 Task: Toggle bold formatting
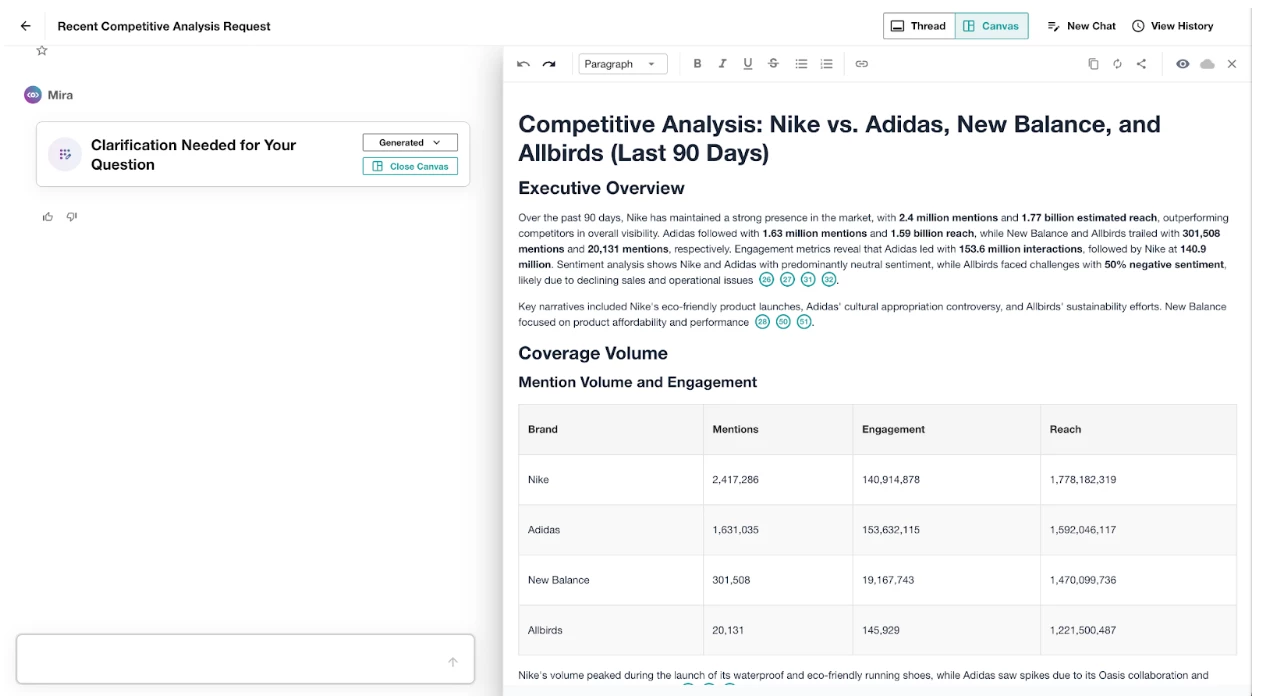698,64
